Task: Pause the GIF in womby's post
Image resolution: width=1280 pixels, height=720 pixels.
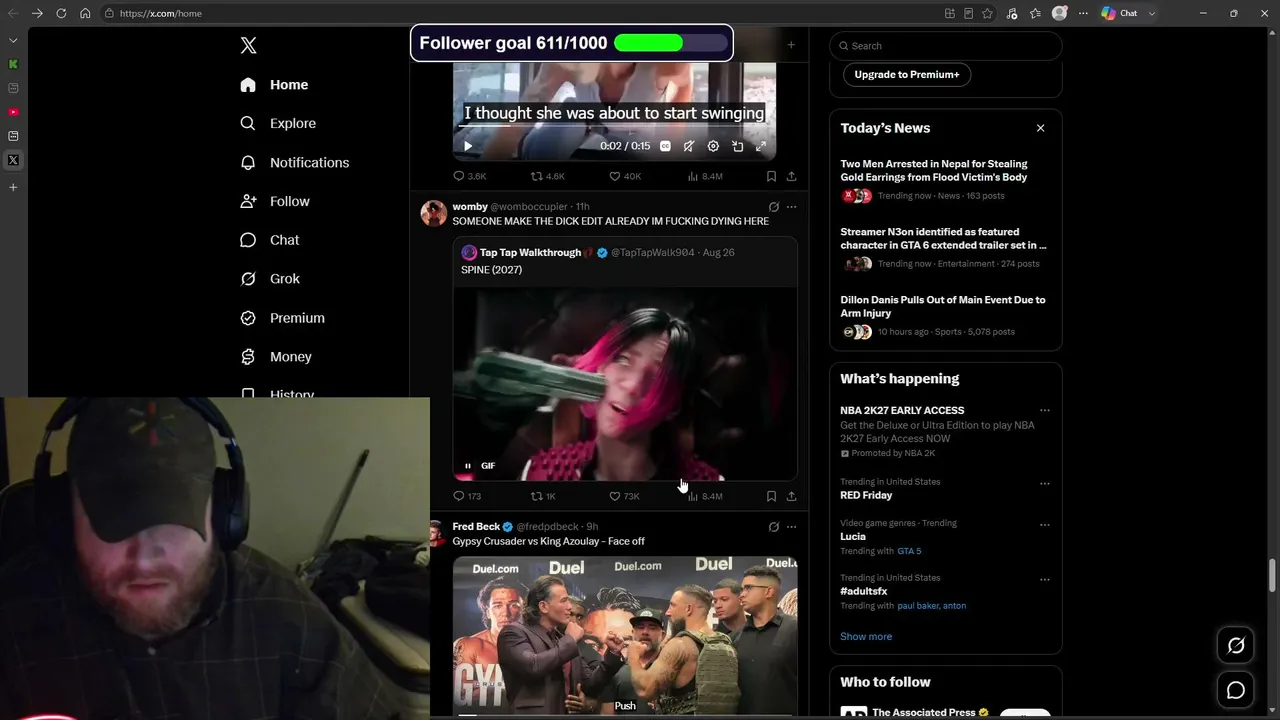Action: (x=468, y=466)
